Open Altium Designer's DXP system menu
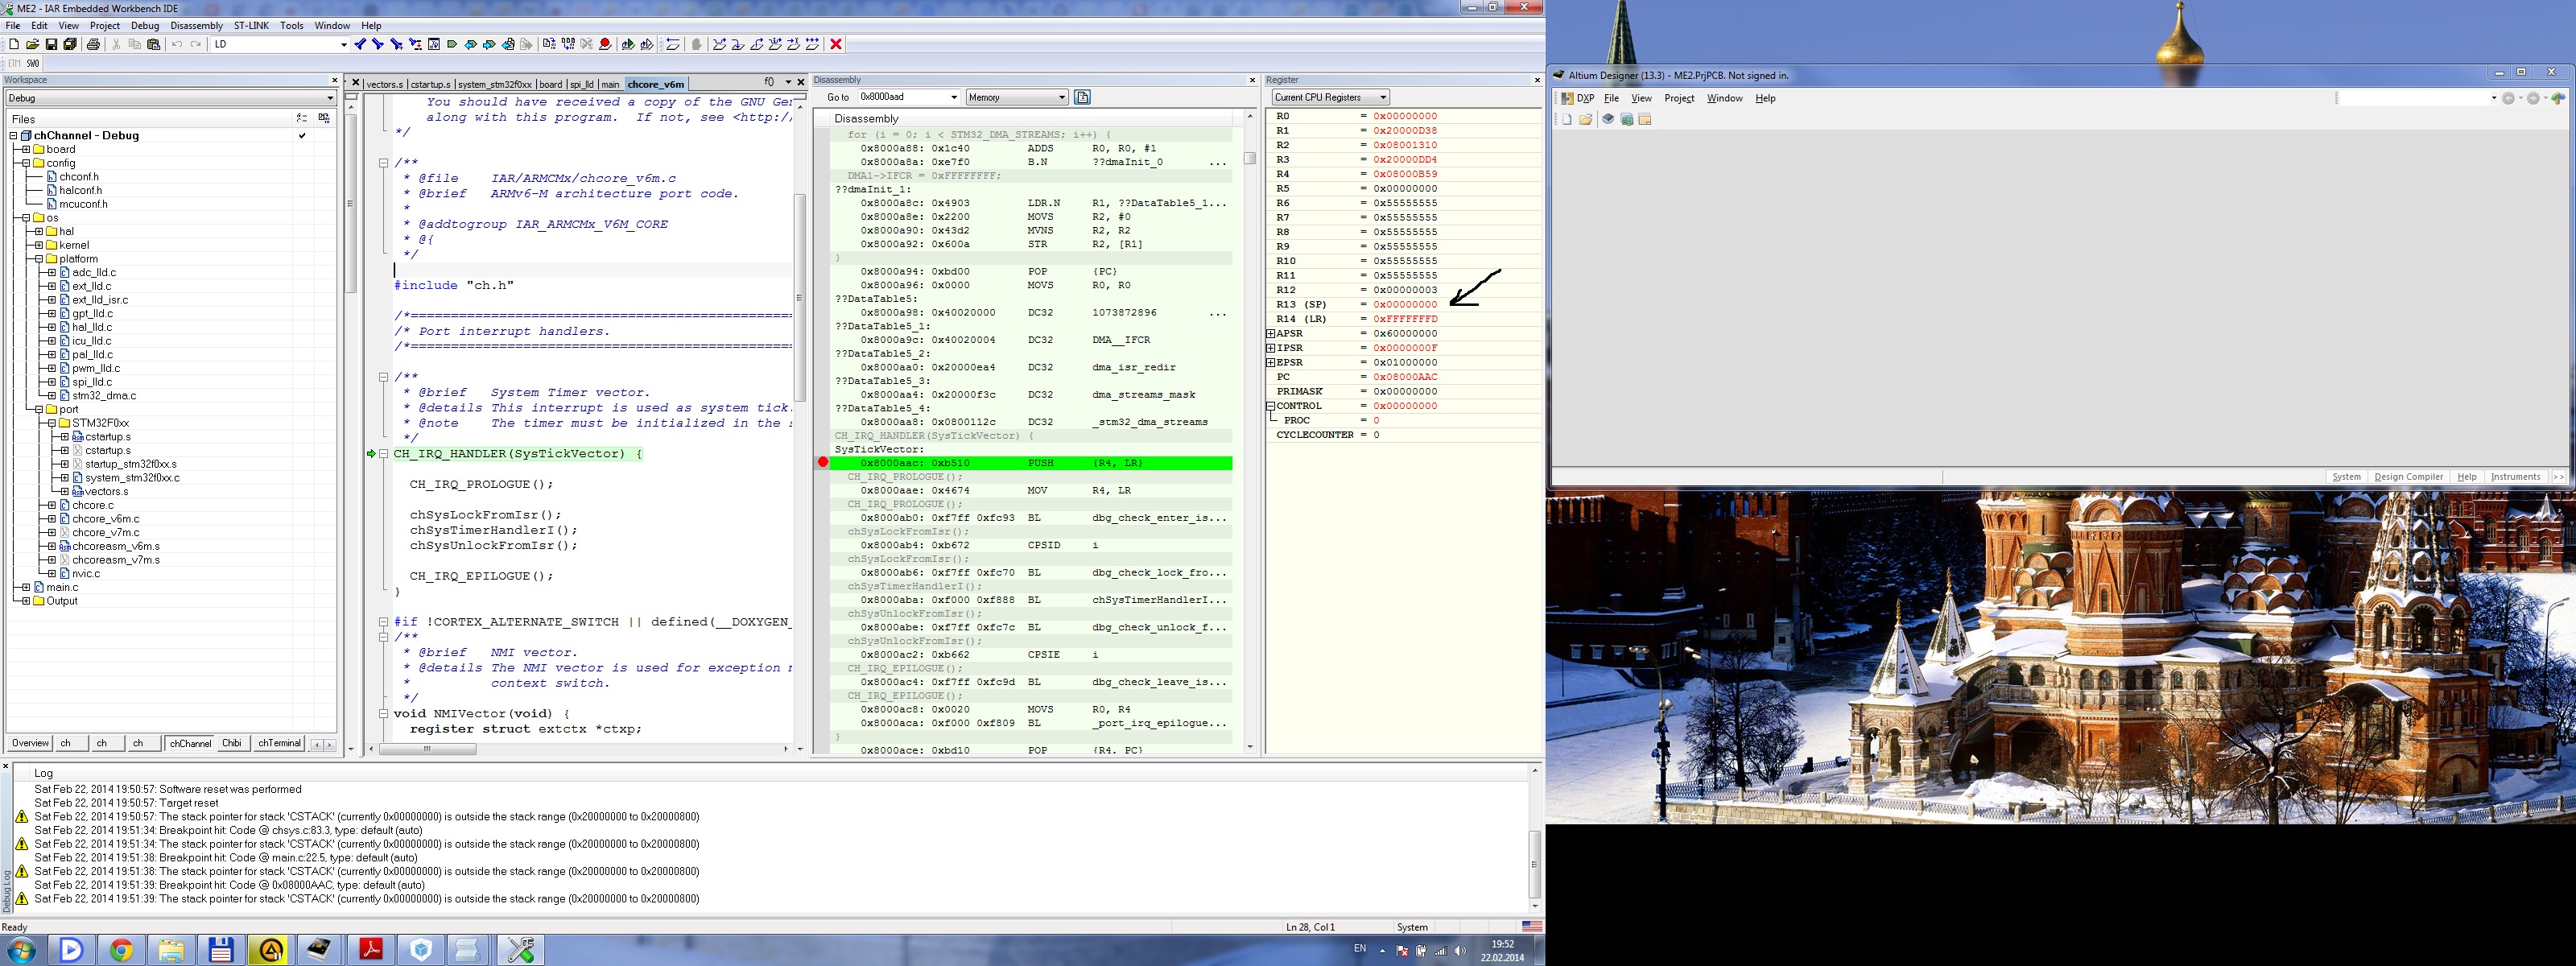Image resolution: width=2576 pixels, height=966 pixels. click(1578, 98)
